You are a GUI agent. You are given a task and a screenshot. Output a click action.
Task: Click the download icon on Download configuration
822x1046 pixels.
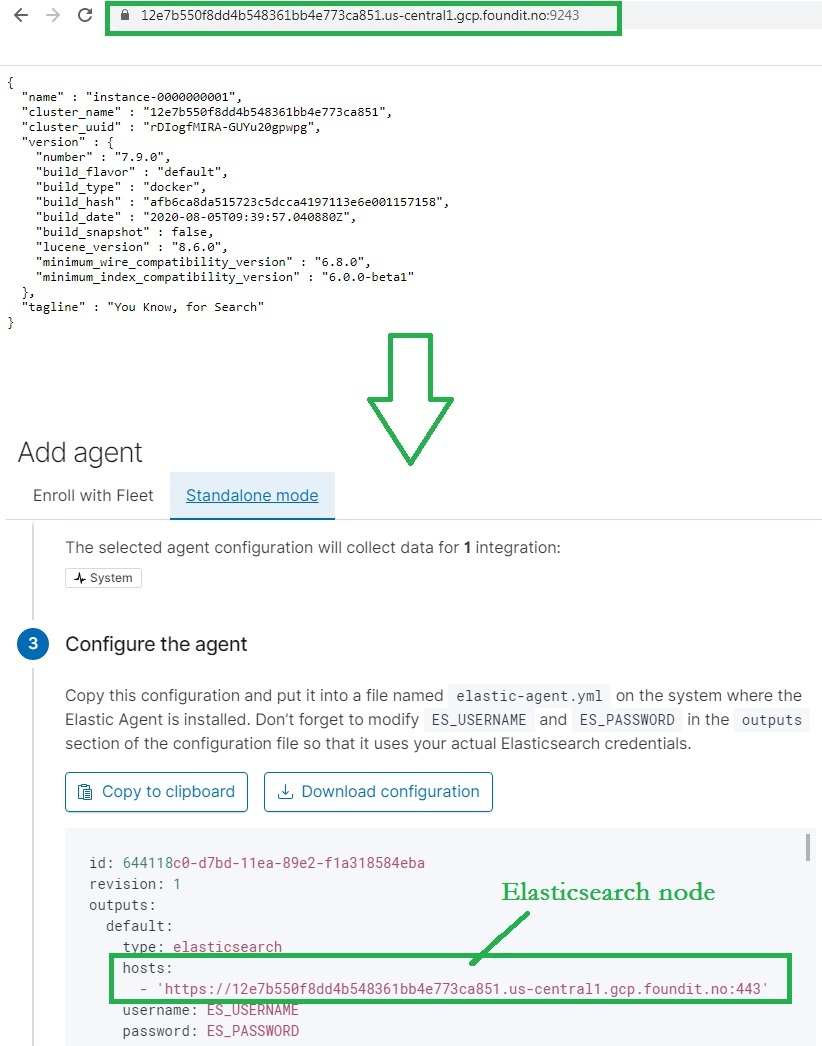coord(285,792)
